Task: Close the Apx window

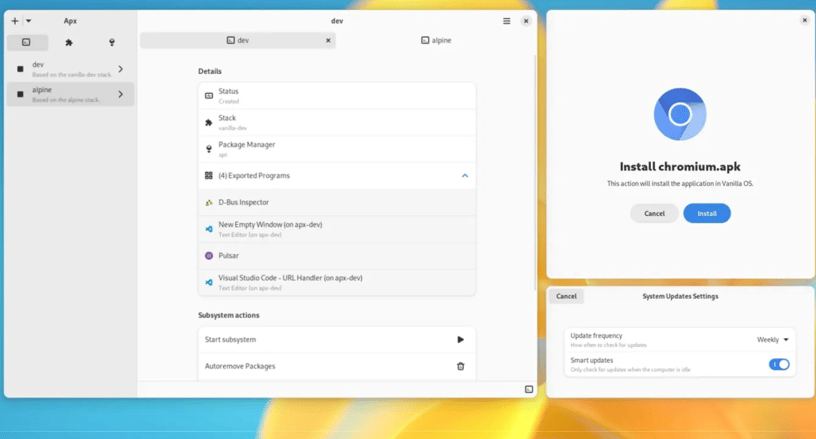Action: coord(526,21)
